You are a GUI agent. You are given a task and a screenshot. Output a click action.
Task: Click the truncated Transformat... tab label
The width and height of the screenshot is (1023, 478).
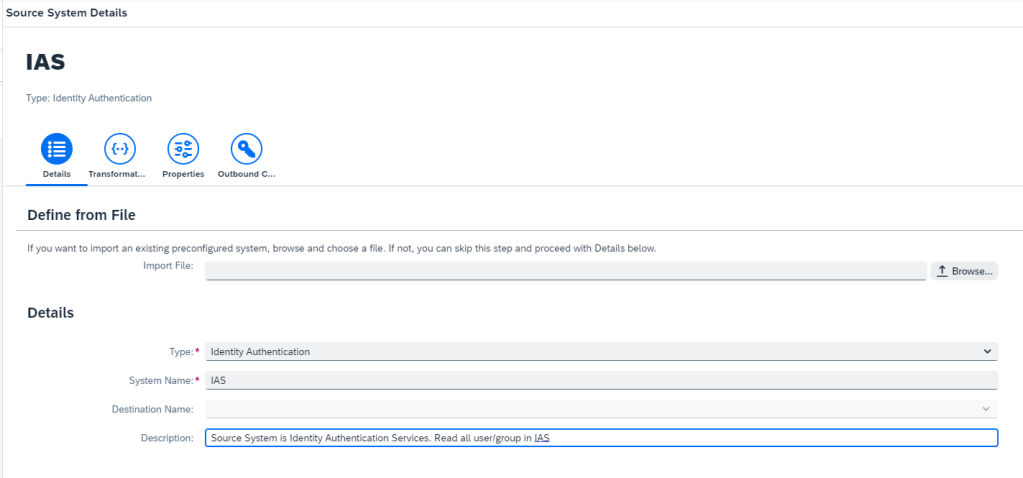tap(117, 174)
